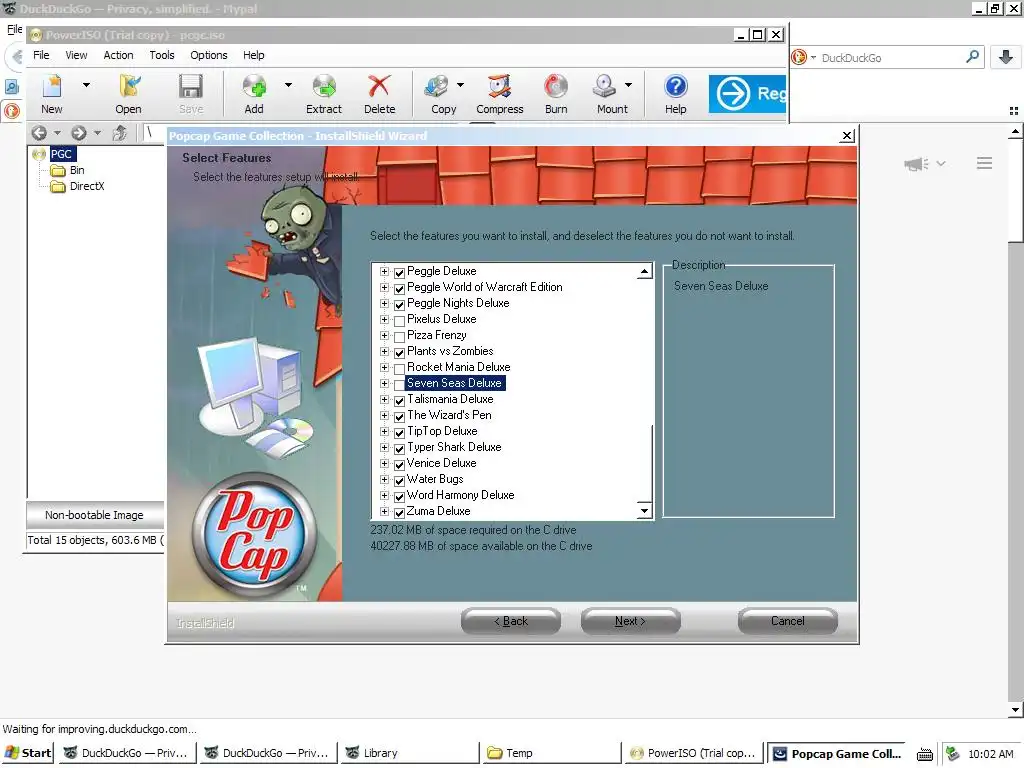Image resolution: width=1024 pixels, height=768 pixels.
Task: Select the Bin folder in the tree
Action: click(77, 170)
